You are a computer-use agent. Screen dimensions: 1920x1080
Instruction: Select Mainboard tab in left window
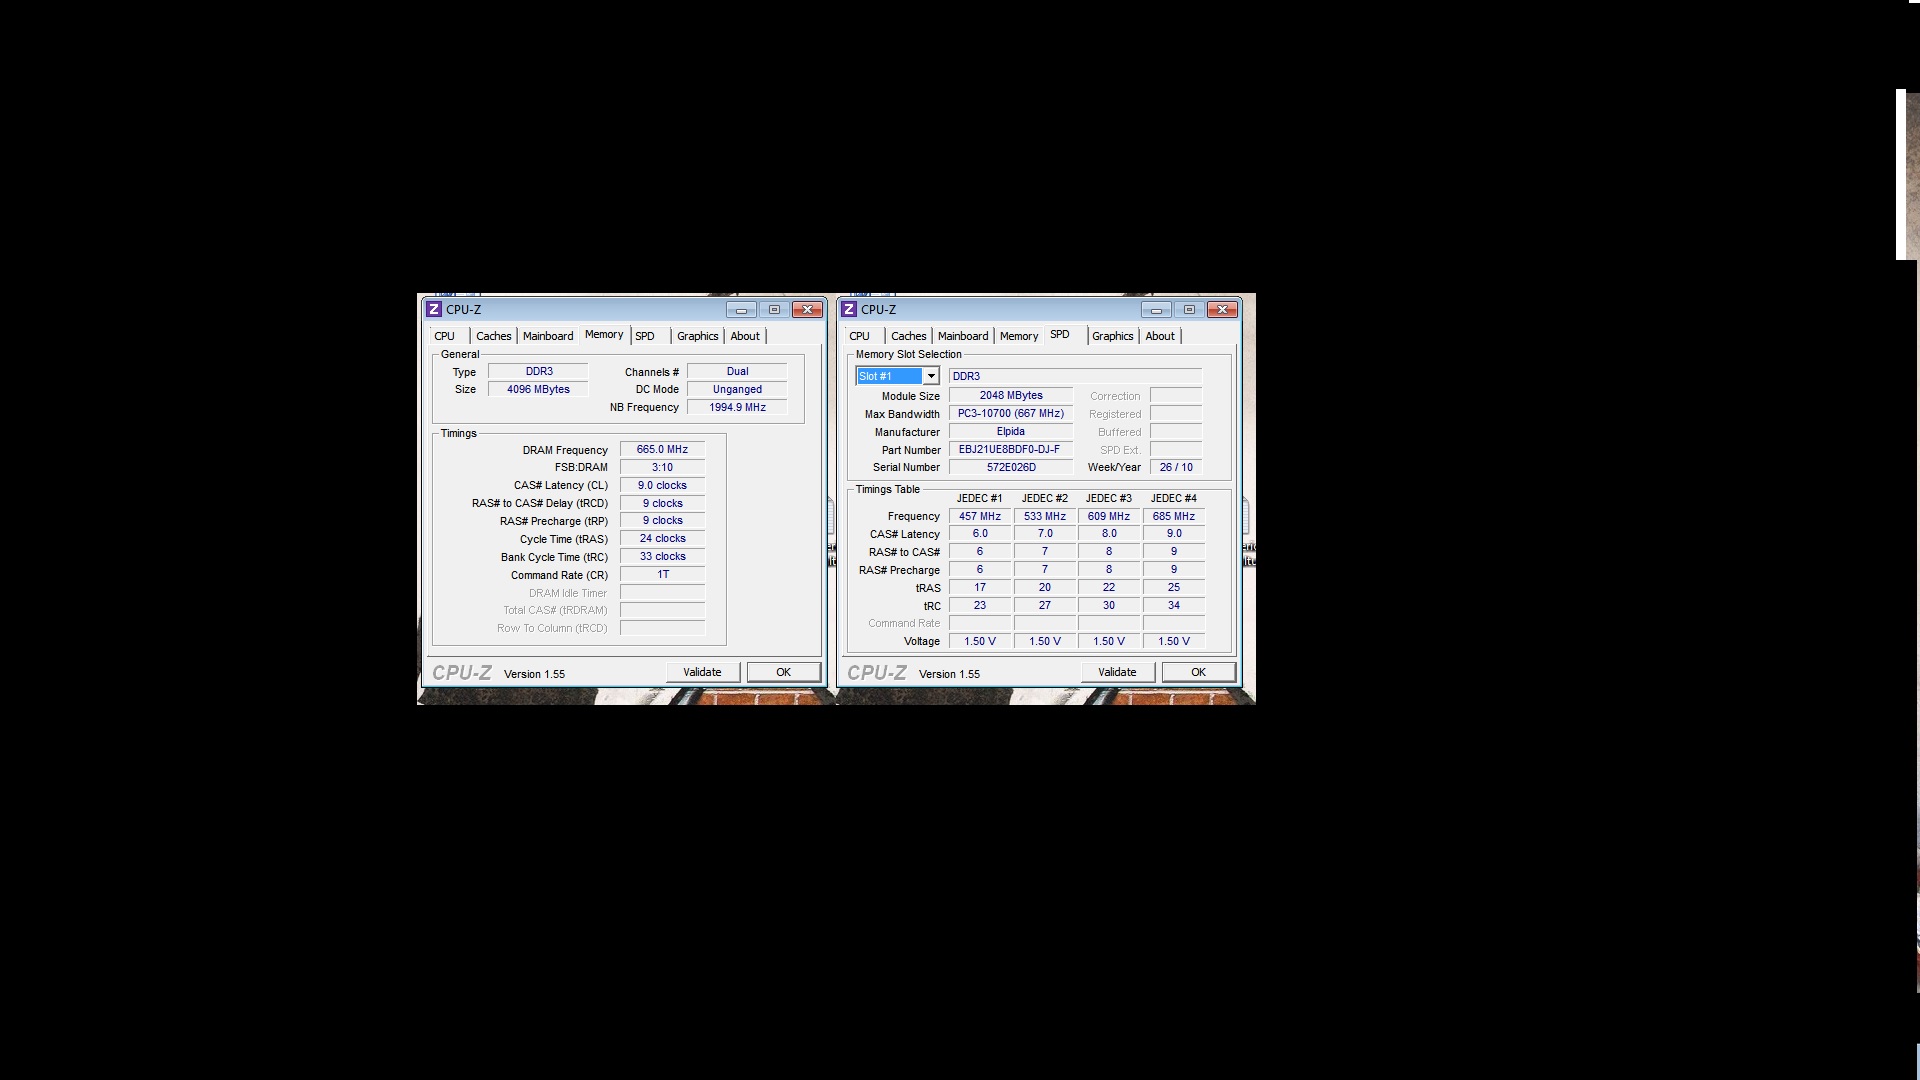(x=548, y=336)
